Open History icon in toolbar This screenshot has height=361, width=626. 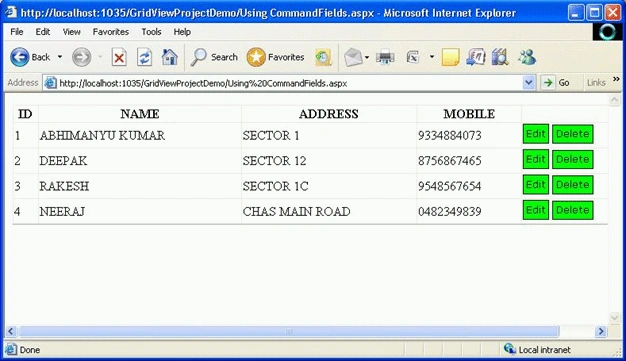click(323, 58)
